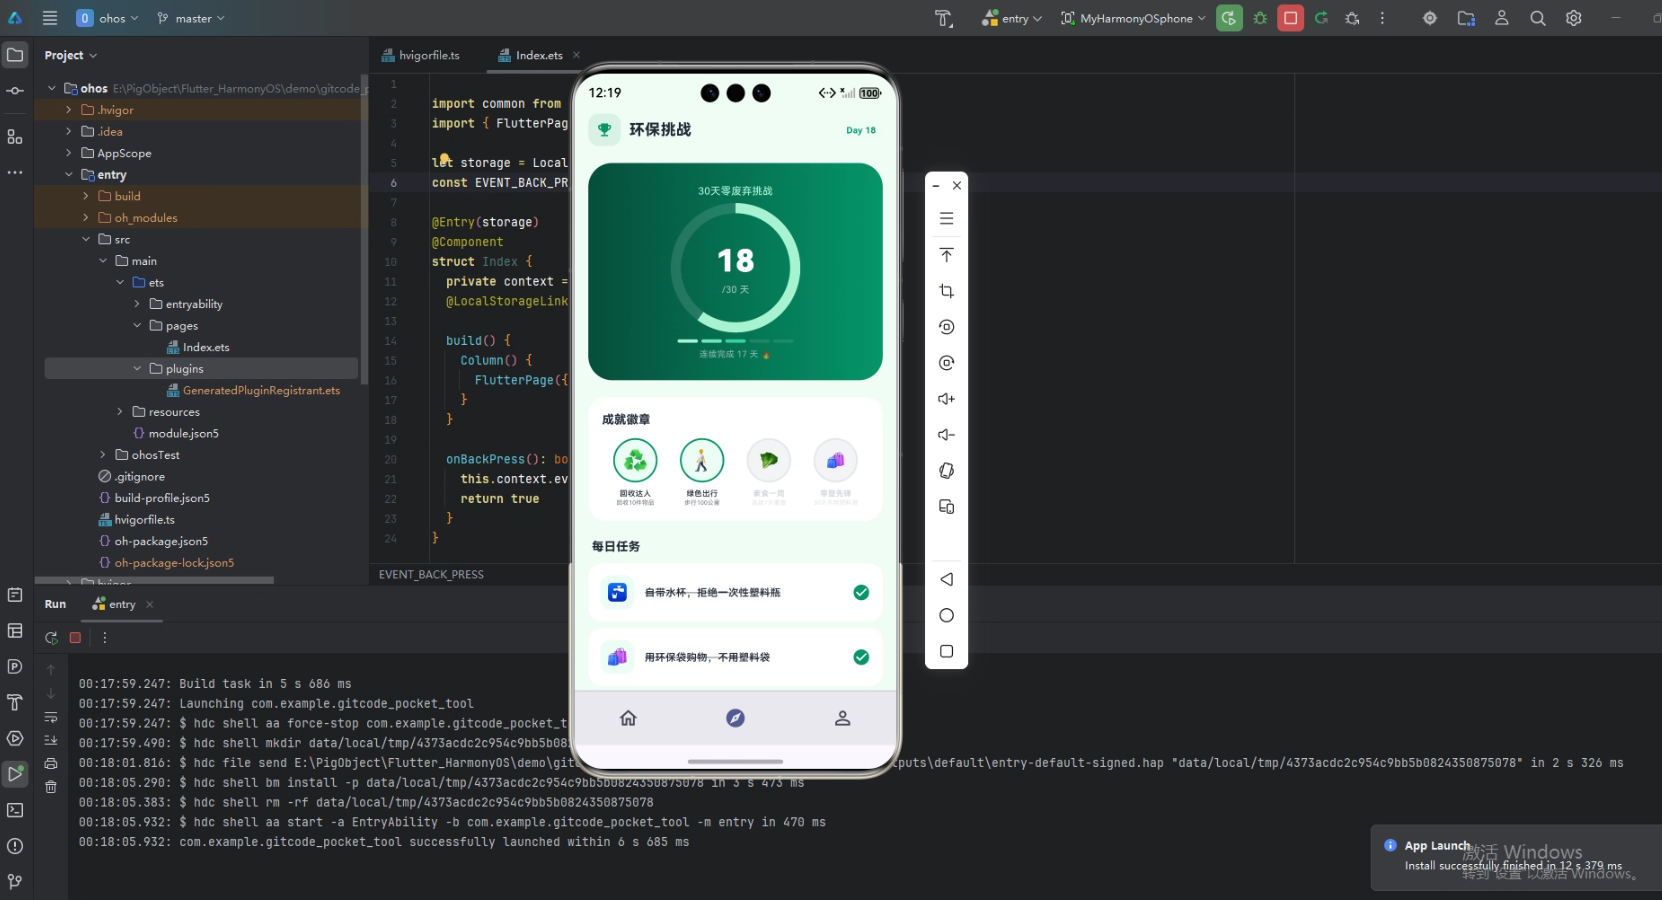Screen dimensions: 1662x900
Task: Take a screenshot with previewer crop icon
Action: point(946,291)
